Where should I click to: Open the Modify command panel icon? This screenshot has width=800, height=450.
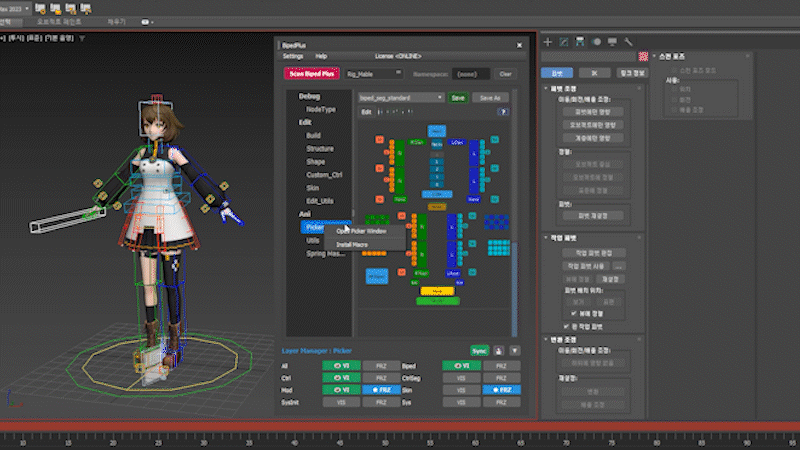point(564,42)
